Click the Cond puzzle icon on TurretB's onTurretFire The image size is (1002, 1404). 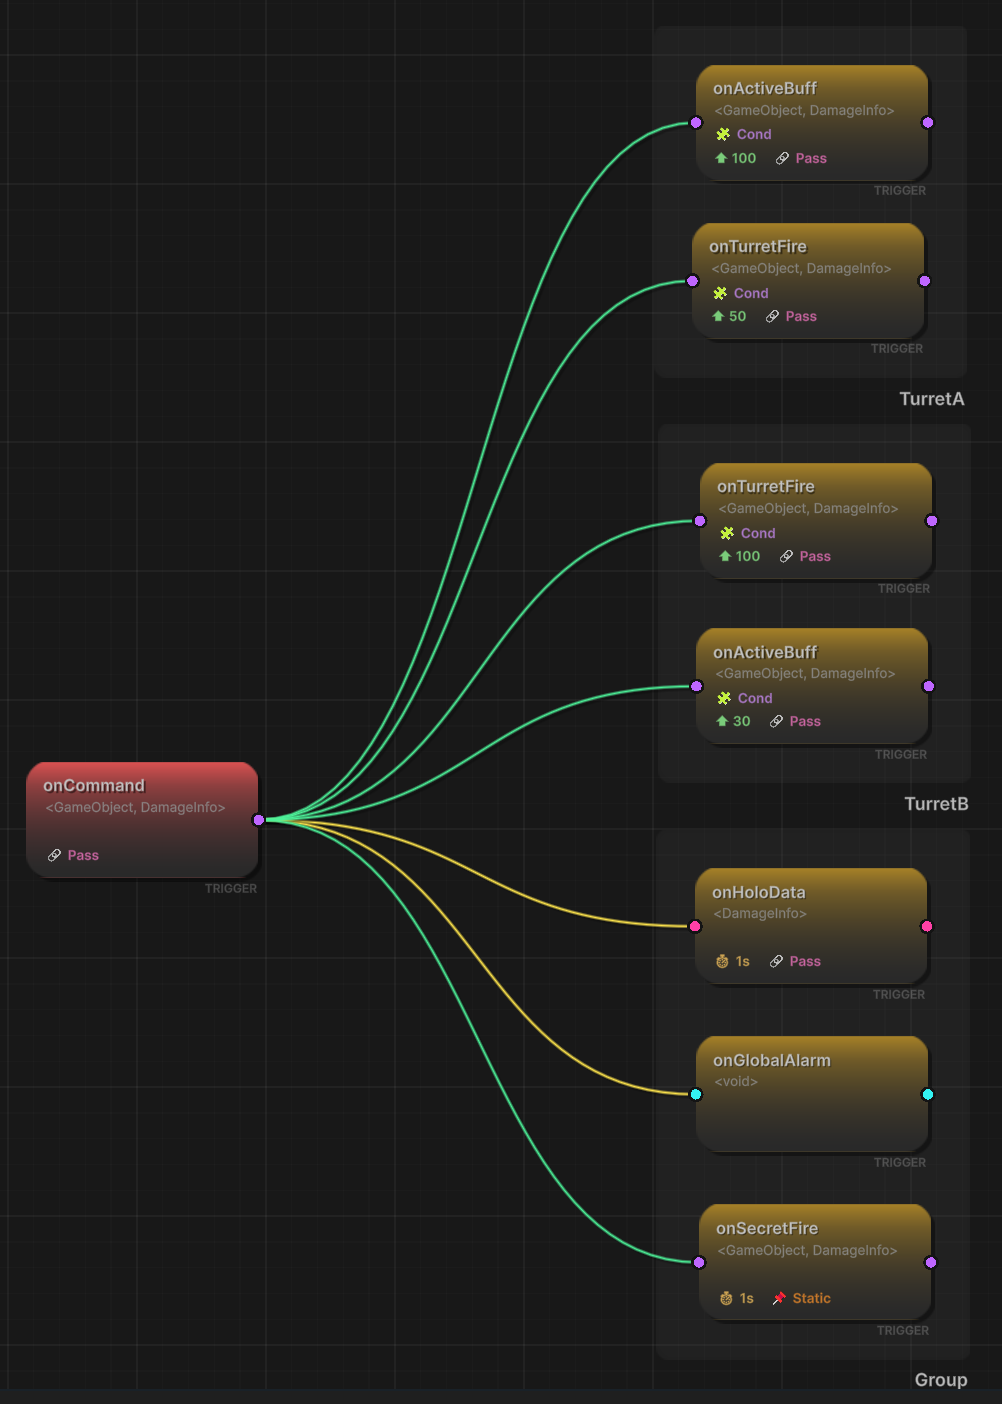(x=728, y=533)
